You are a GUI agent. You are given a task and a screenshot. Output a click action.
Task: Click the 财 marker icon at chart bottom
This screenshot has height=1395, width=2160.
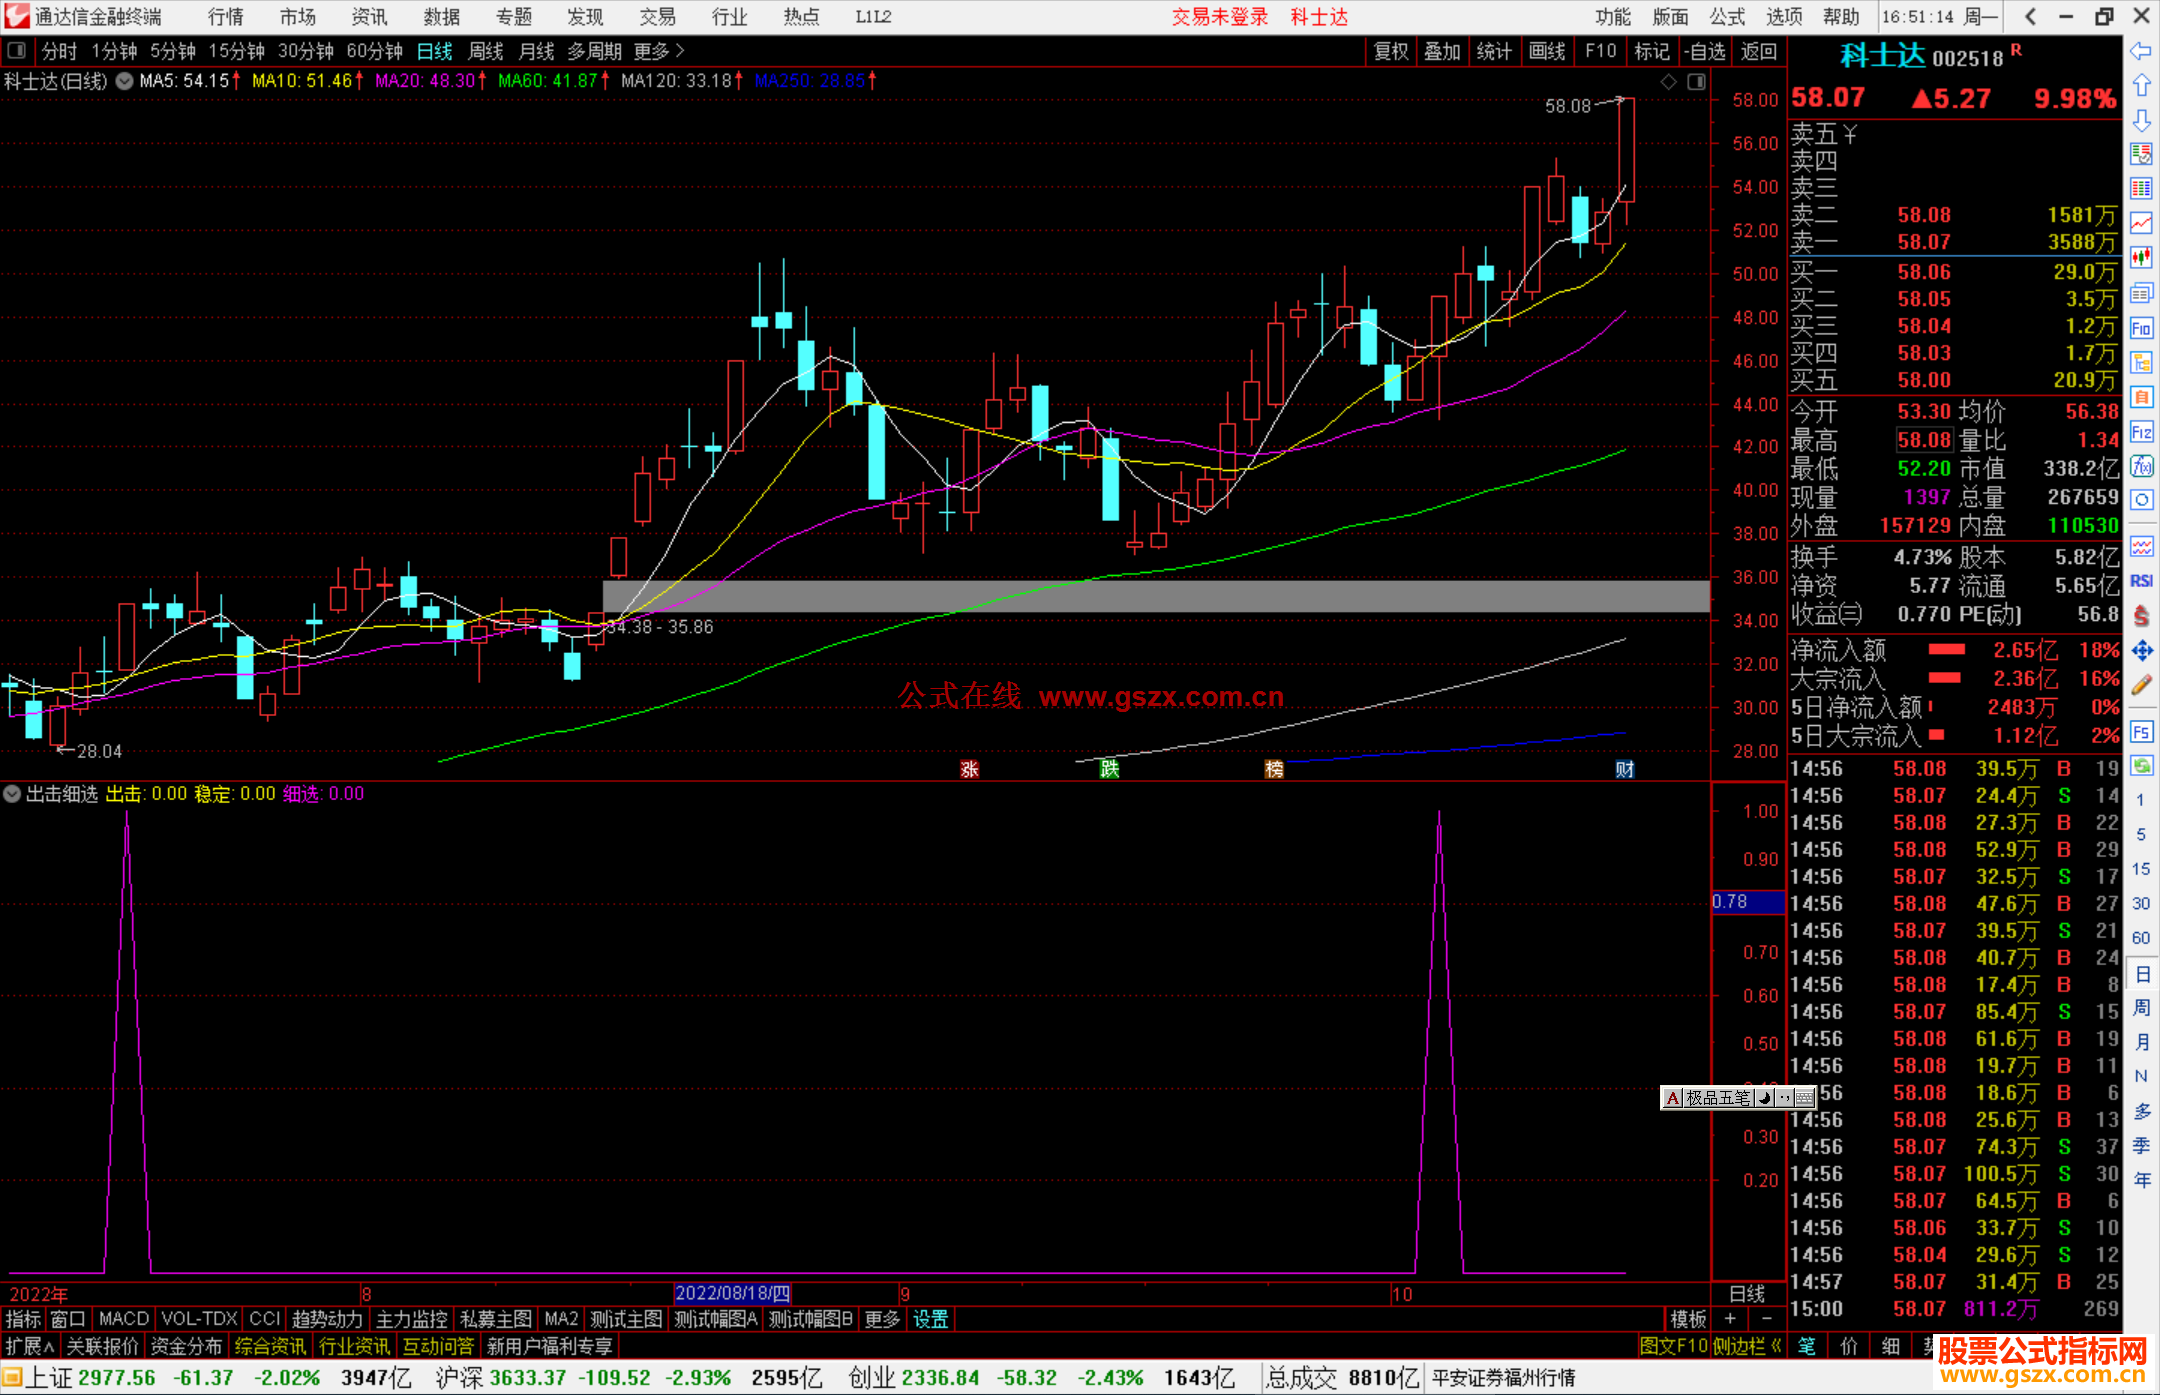(x=1624, y=769)
